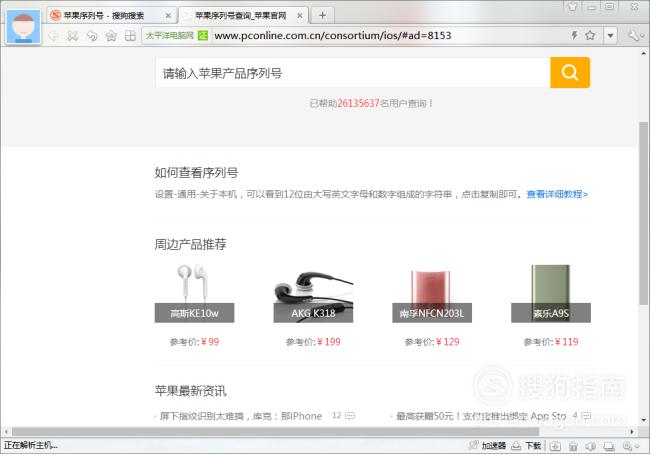Viewport: 650px width, 454px height.
Task: Click the 太平洋电脑网 site label
Action: [x=170, y=36]
